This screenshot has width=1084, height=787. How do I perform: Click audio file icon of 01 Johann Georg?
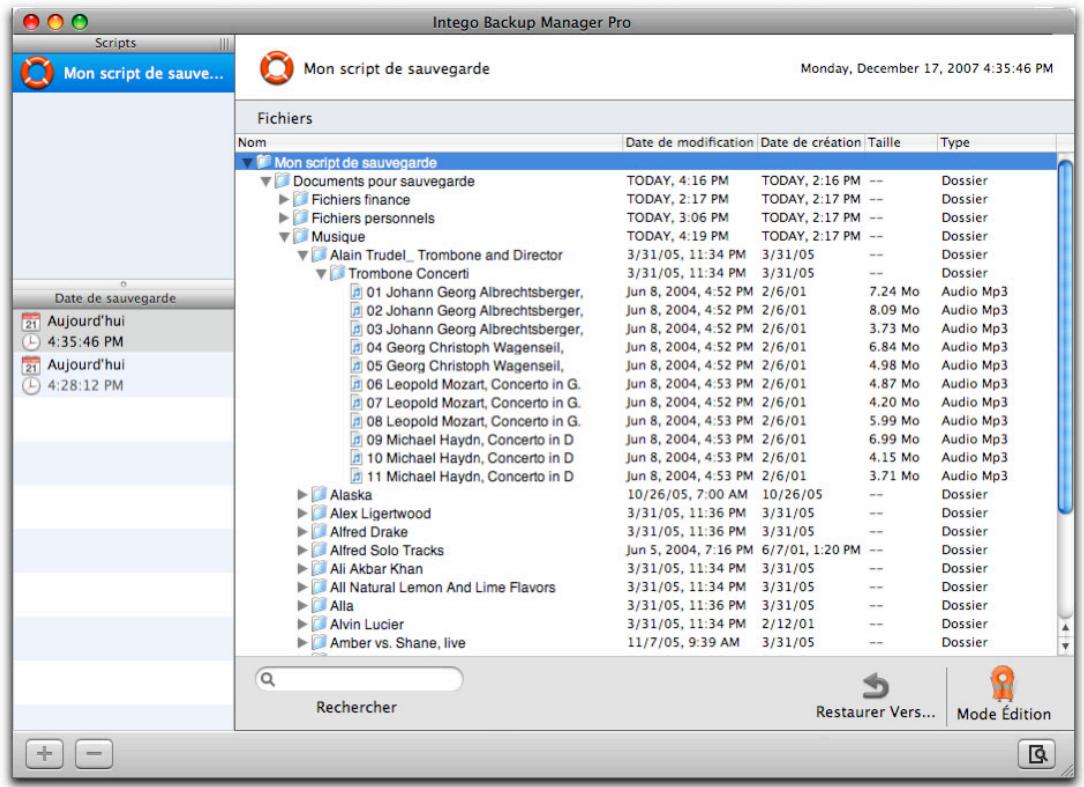(356, 292)
